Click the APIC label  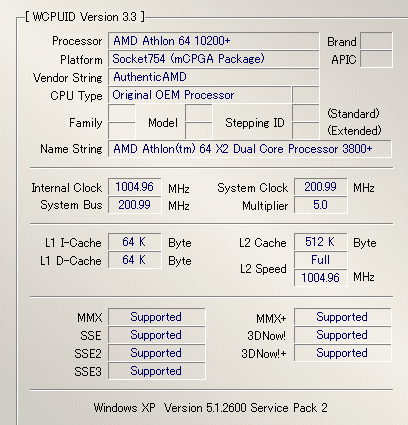click(x=344, y=60)
